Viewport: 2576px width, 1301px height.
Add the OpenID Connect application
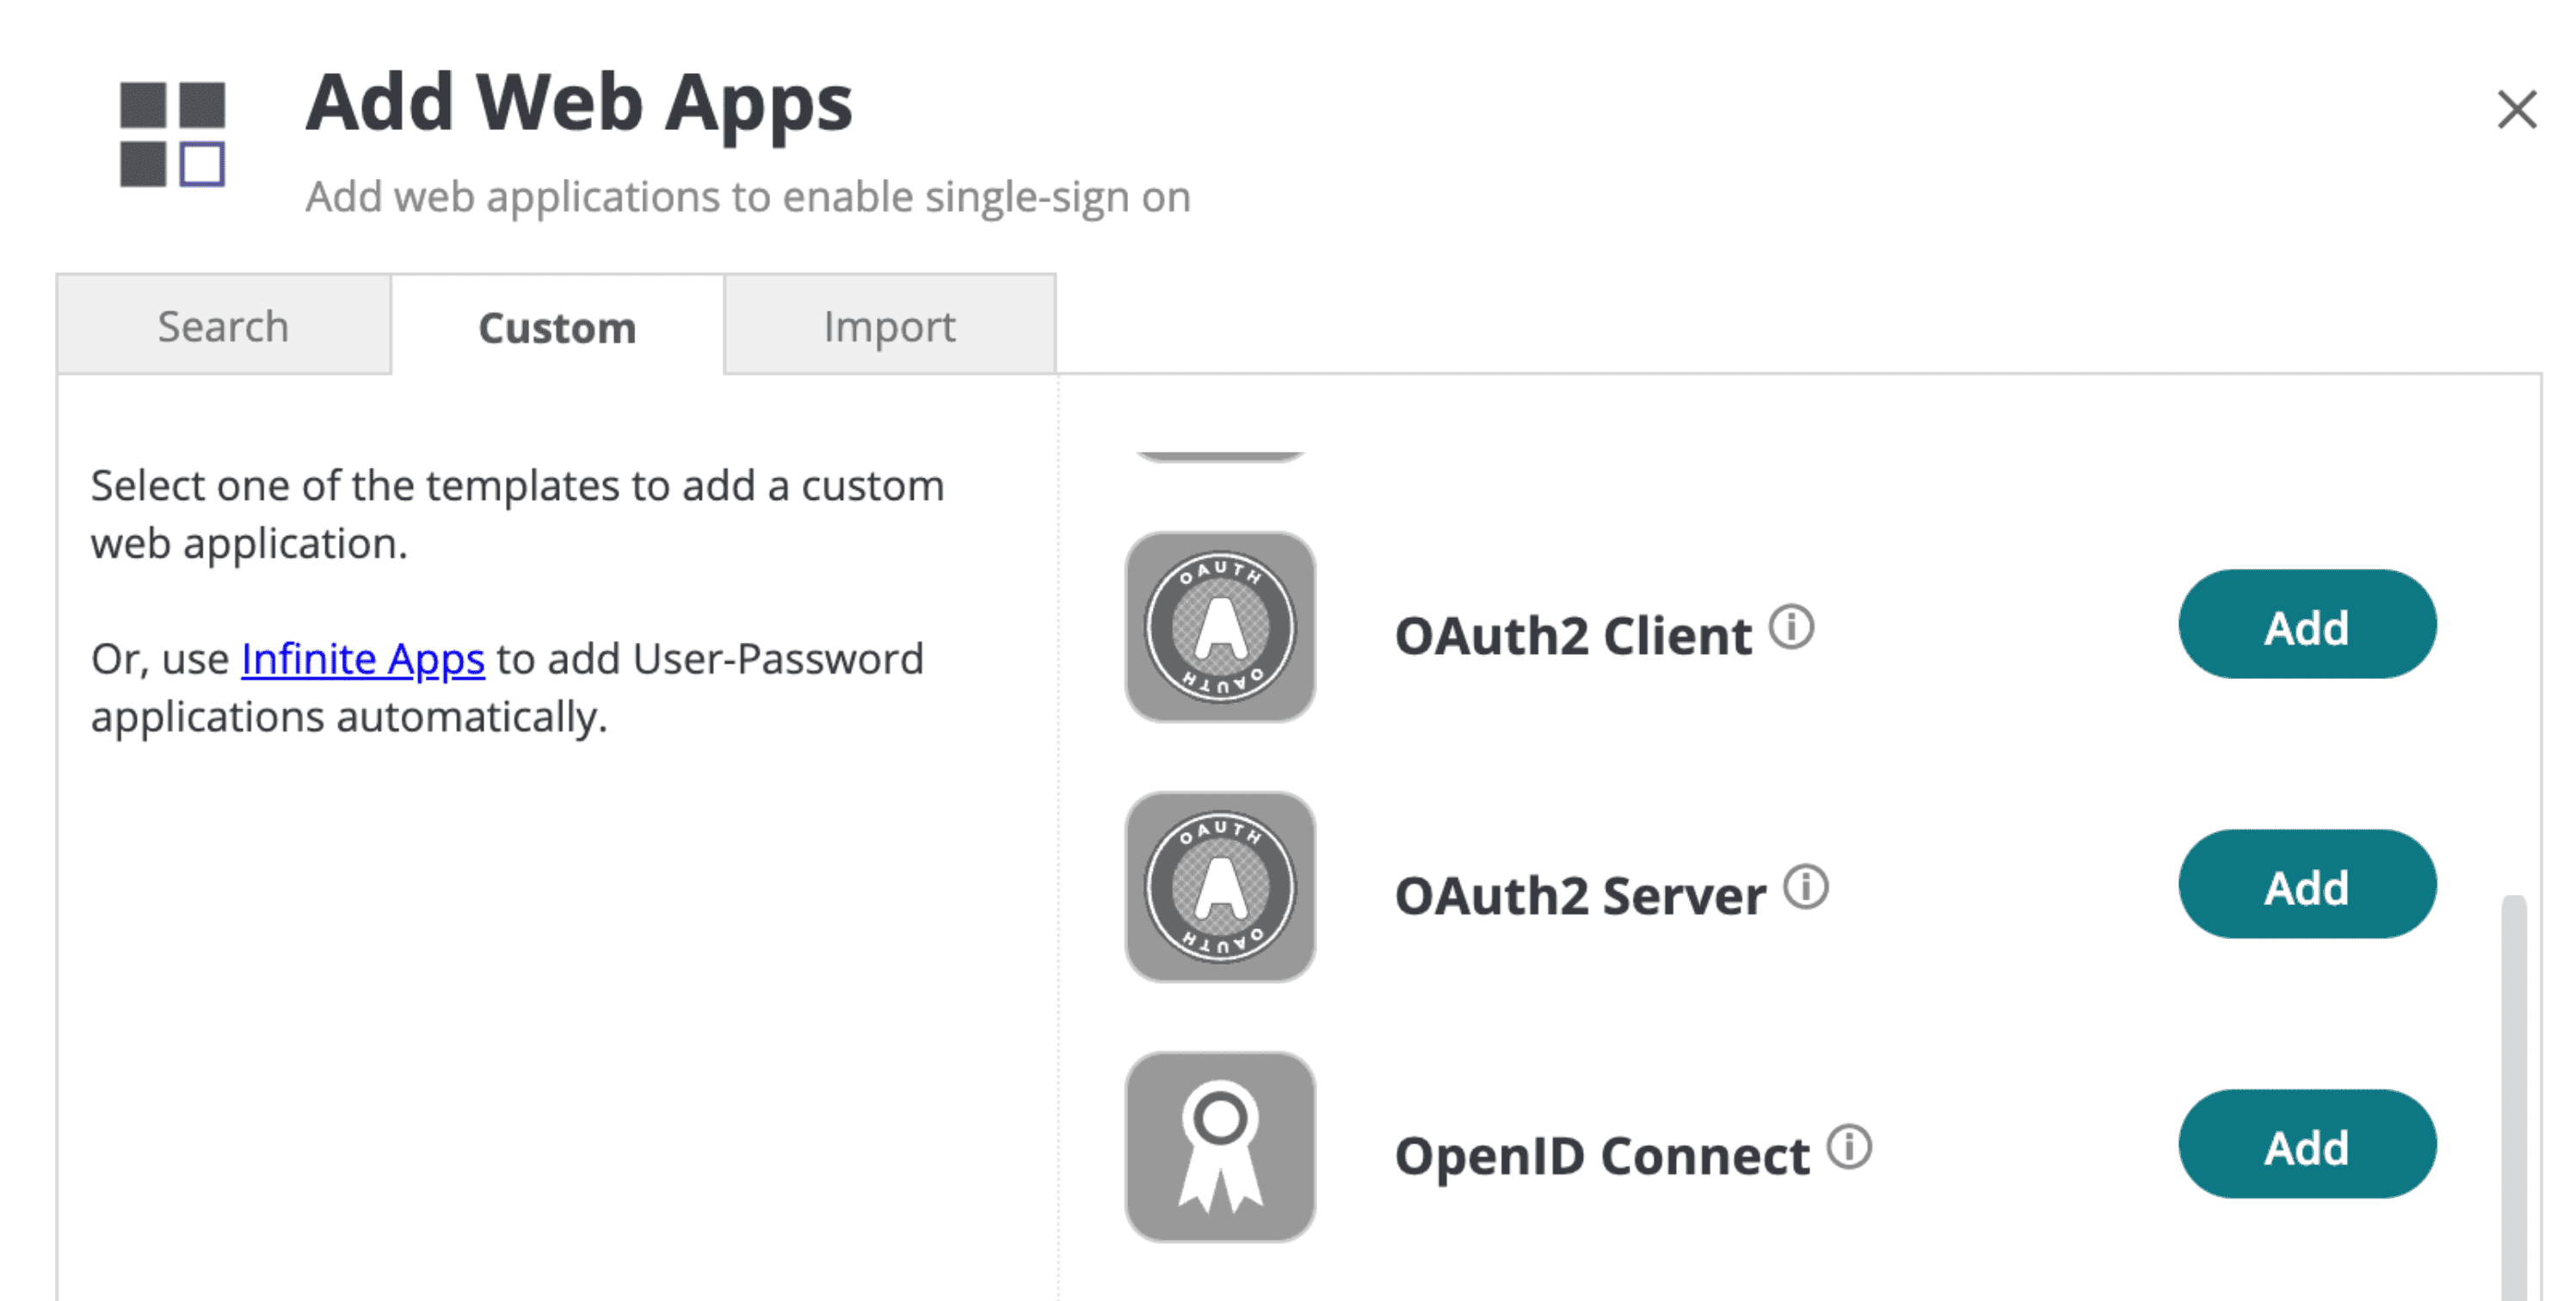tap(2308, 1145)
